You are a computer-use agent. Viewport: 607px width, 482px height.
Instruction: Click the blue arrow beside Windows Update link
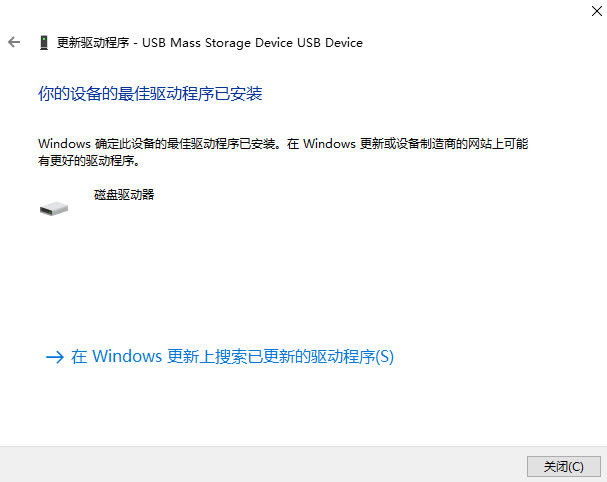pyautogui.click(x=55, y=357)
